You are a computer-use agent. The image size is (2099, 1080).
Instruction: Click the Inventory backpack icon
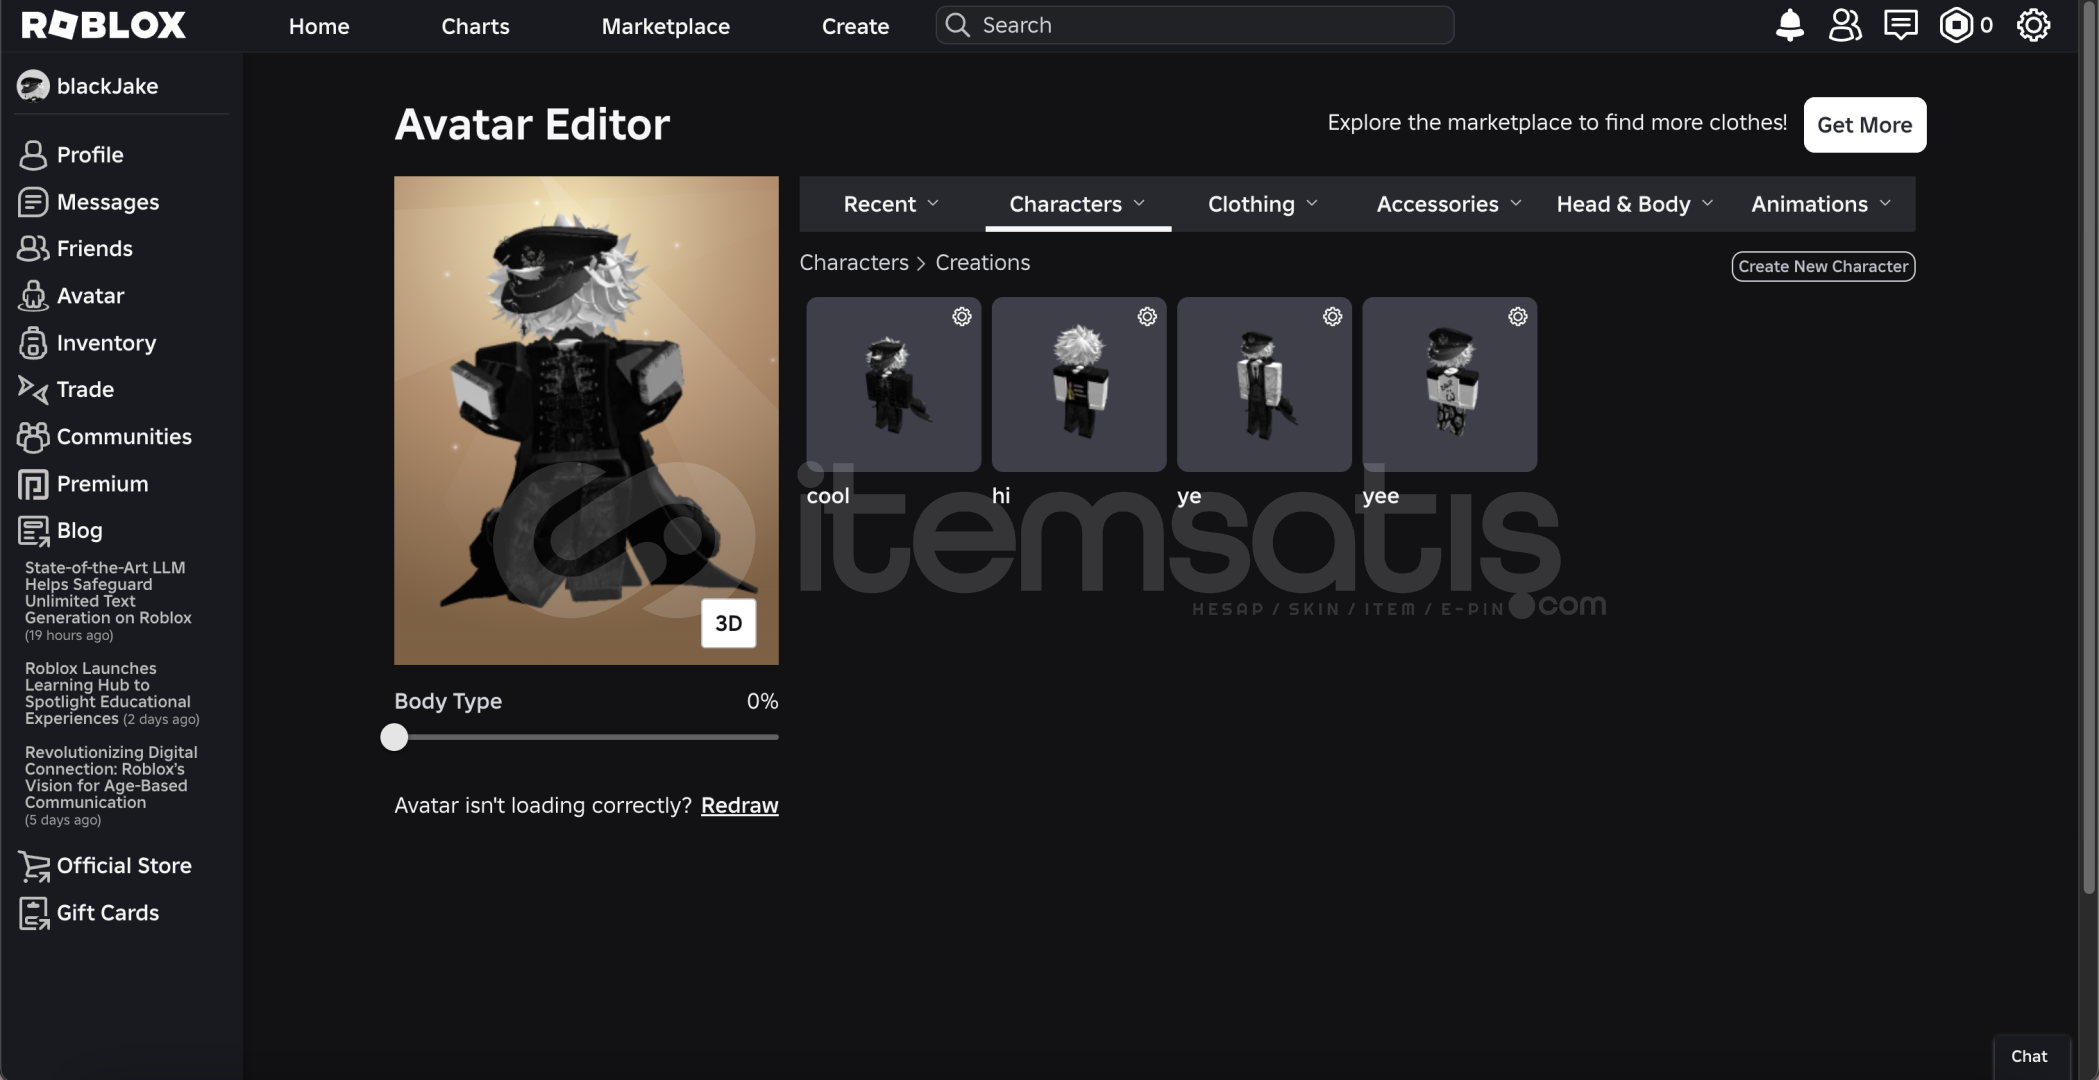pyautogui.click(x=33, y=342)
